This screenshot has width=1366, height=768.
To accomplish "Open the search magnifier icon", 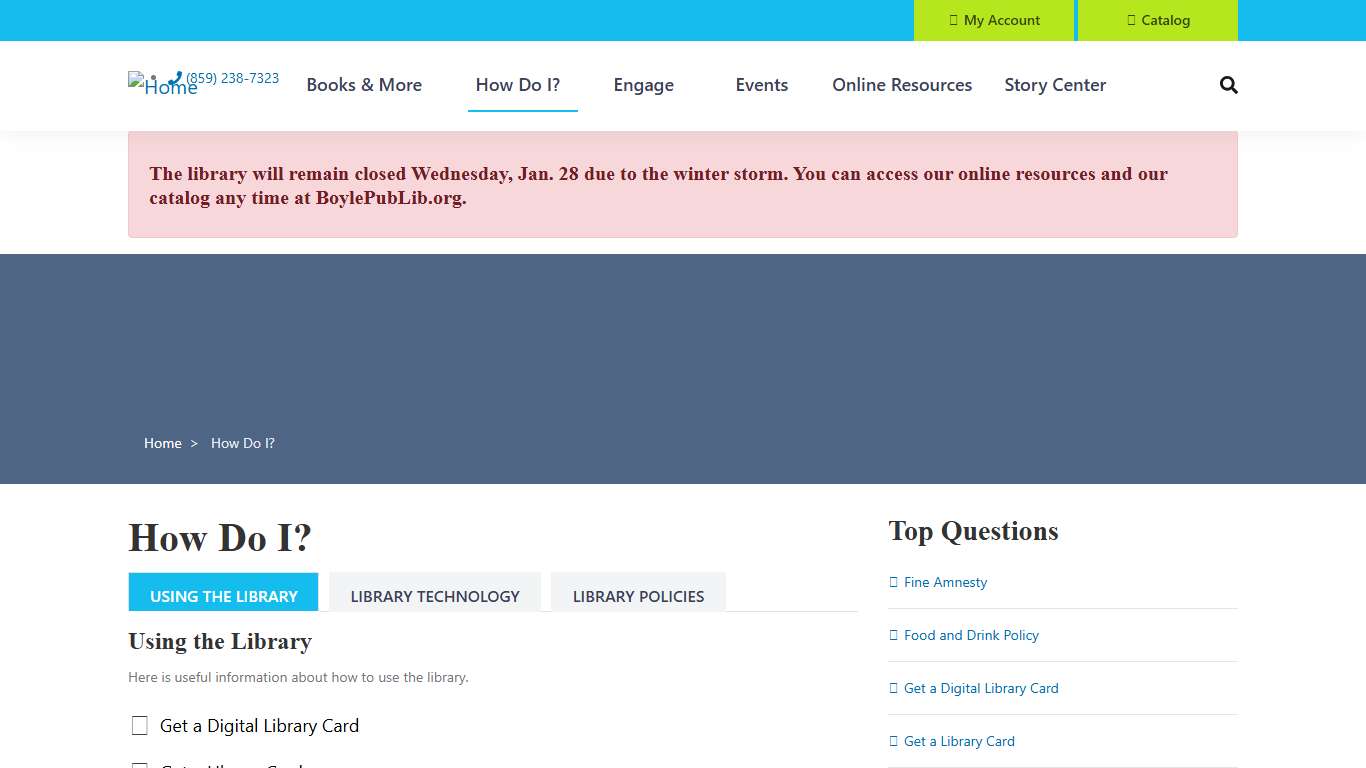I will 1229,85.
